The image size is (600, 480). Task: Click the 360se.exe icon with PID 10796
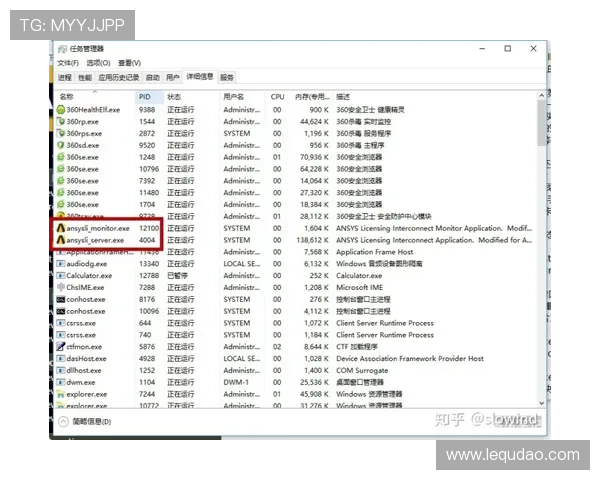coord(60,169)
